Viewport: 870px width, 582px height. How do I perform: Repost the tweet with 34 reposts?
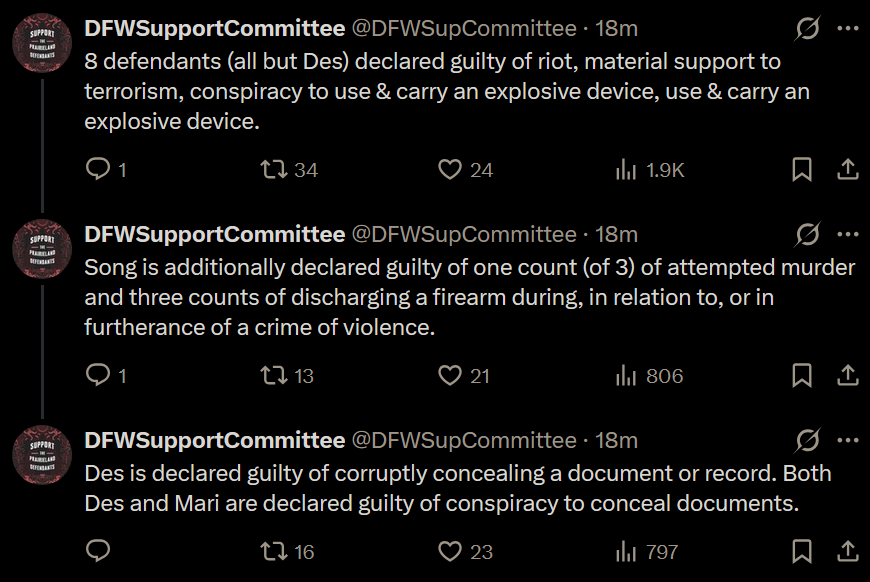(273, 170)
